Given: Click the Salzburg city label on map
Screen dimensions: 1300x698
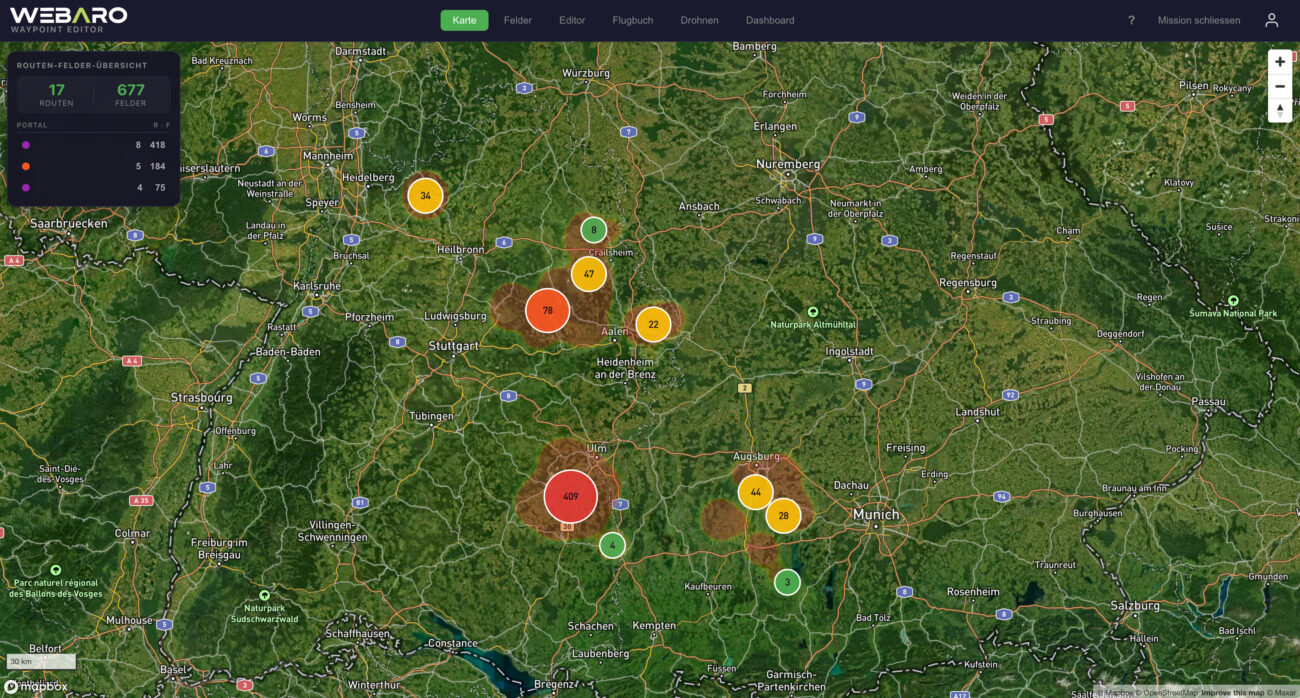Looking at the screenshot, I should (x=1135, y=605).
